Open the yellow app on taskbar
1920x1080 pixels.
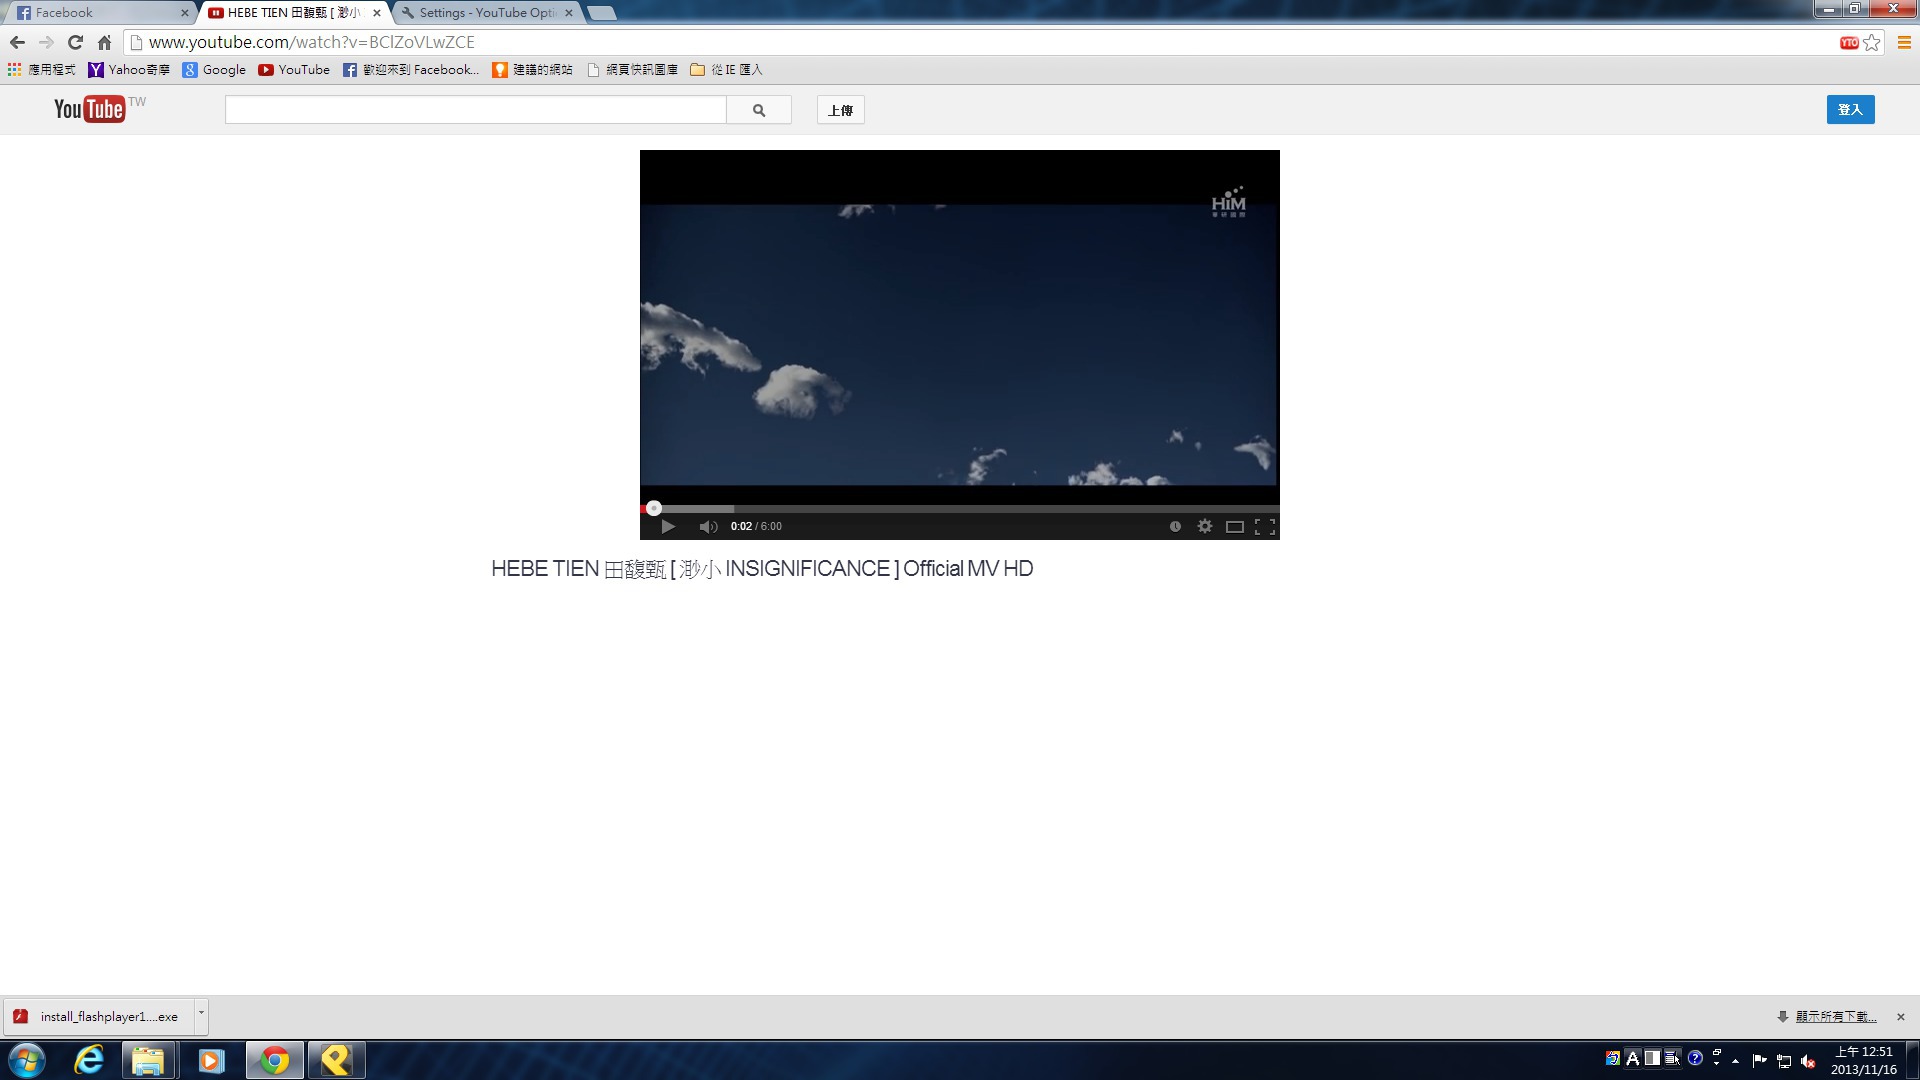point(336,1060)
